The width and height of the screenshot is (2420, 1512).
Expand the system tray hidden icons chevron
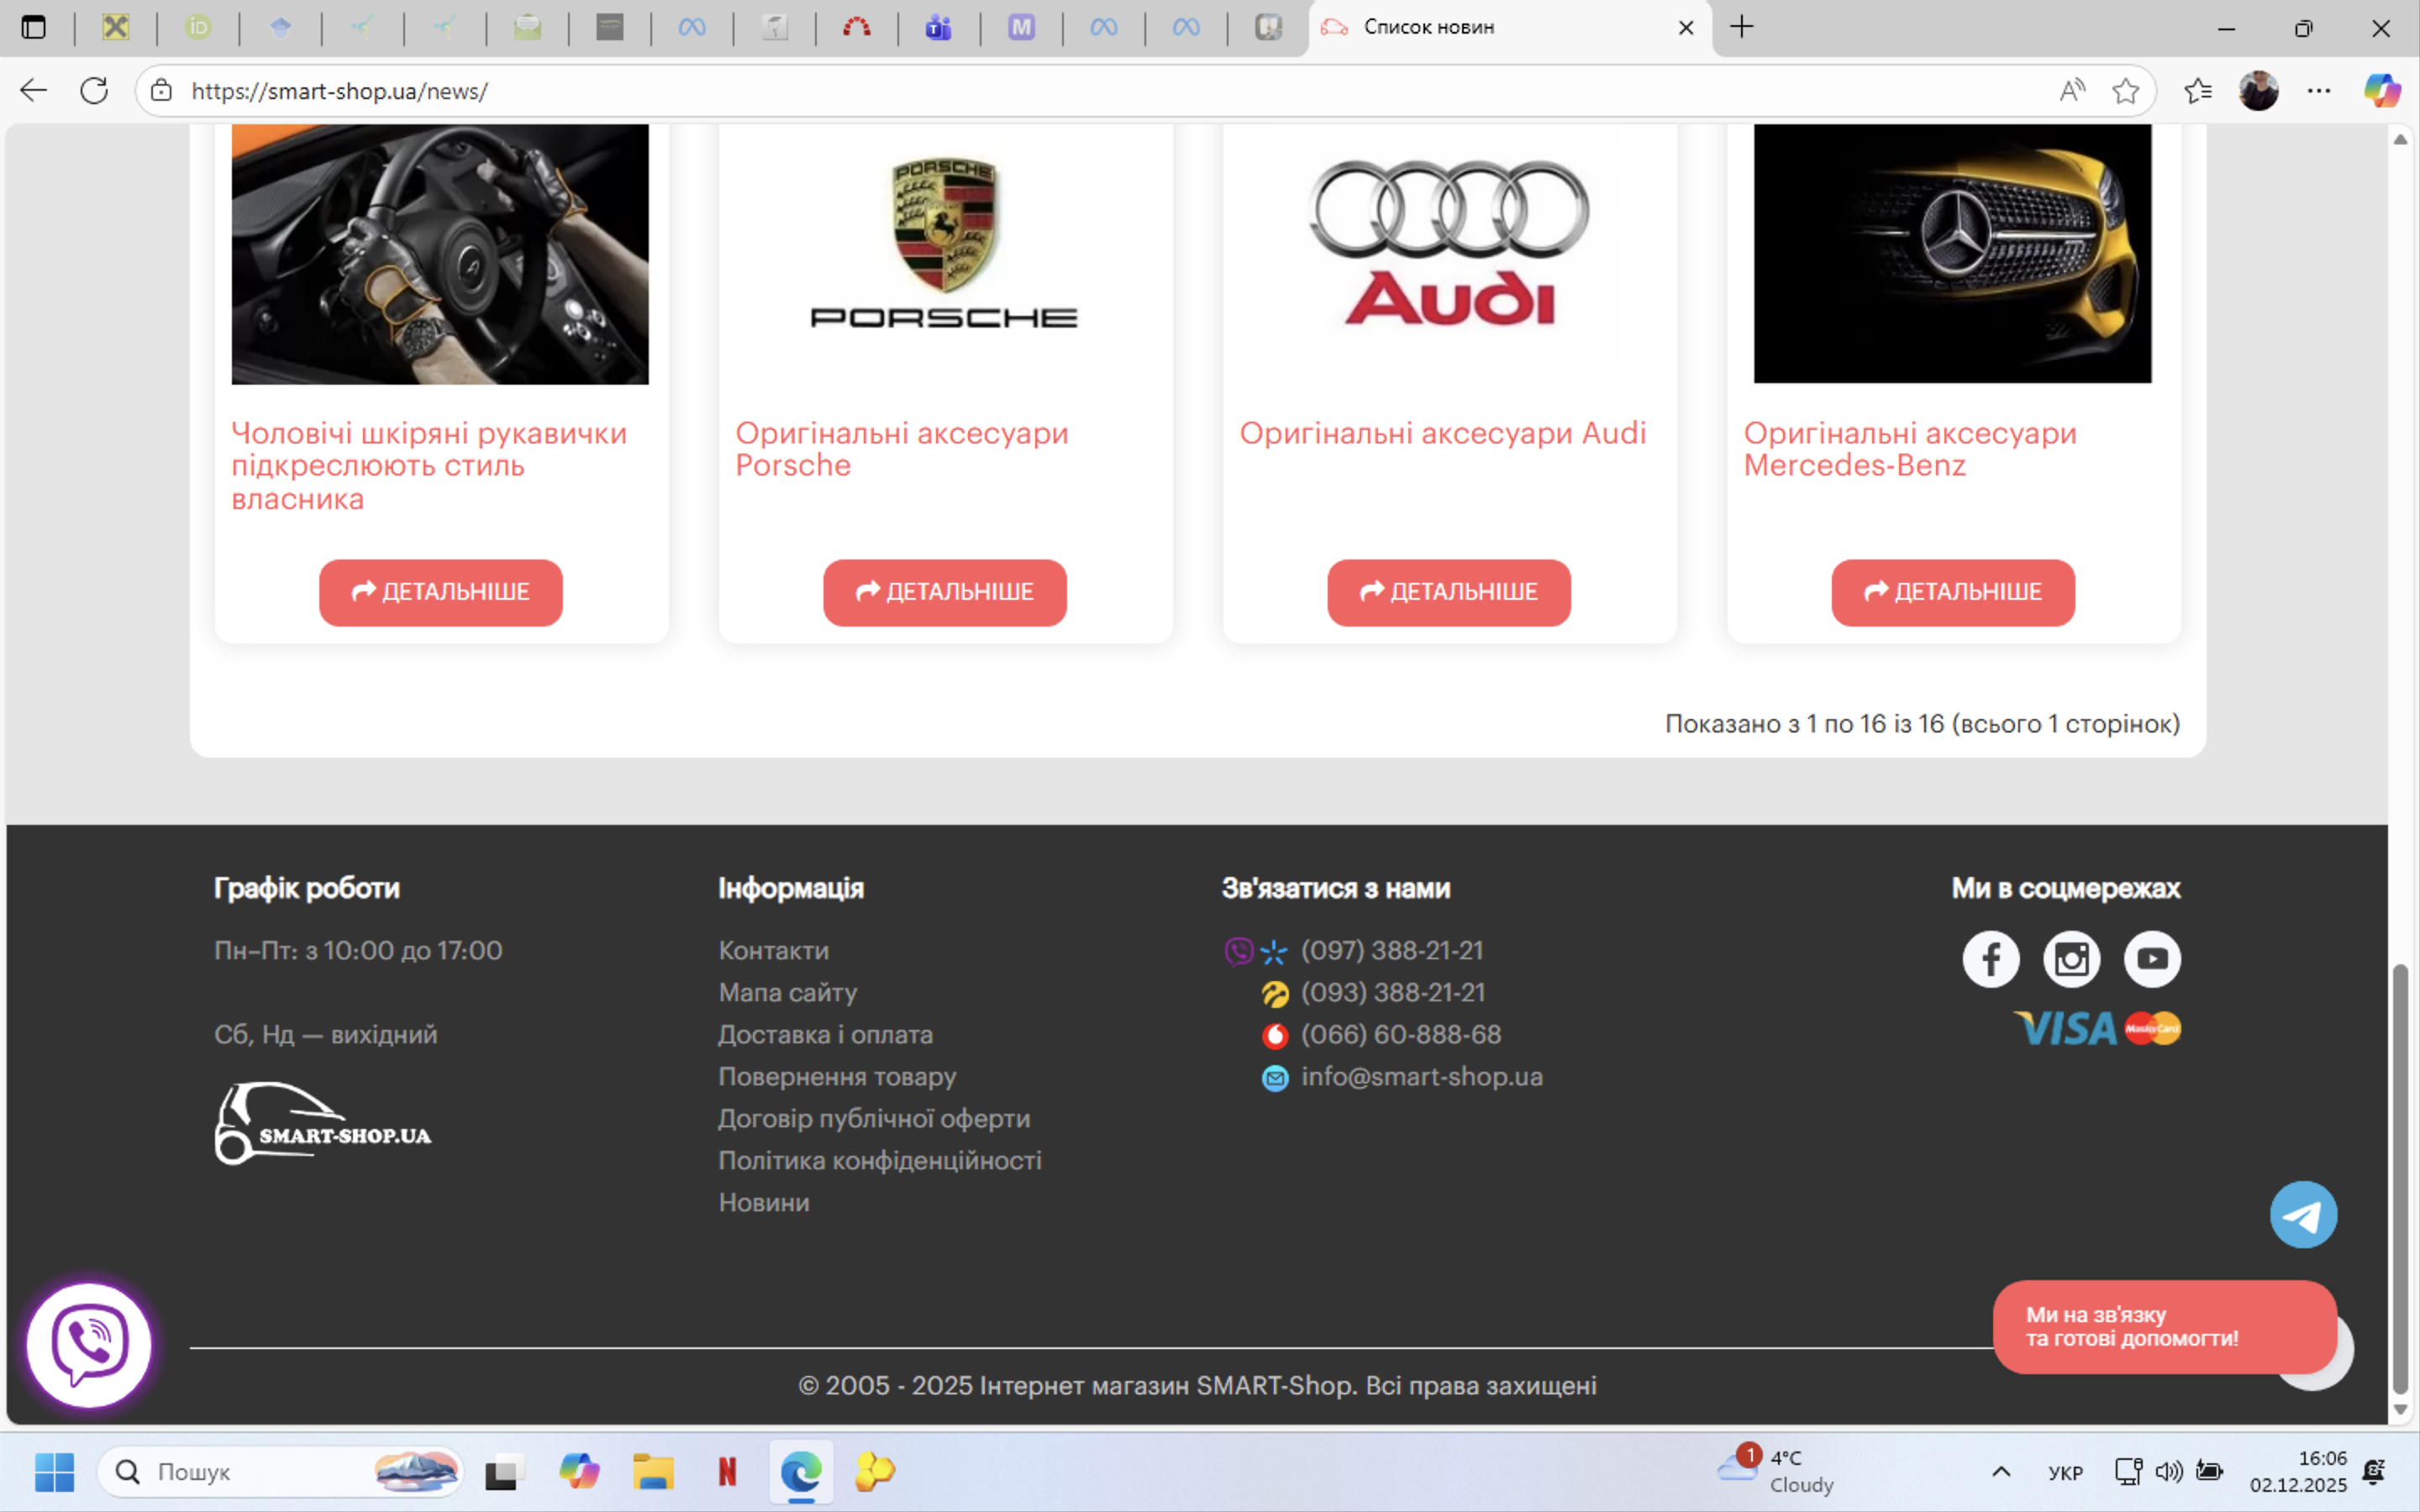[2001, 1471]
